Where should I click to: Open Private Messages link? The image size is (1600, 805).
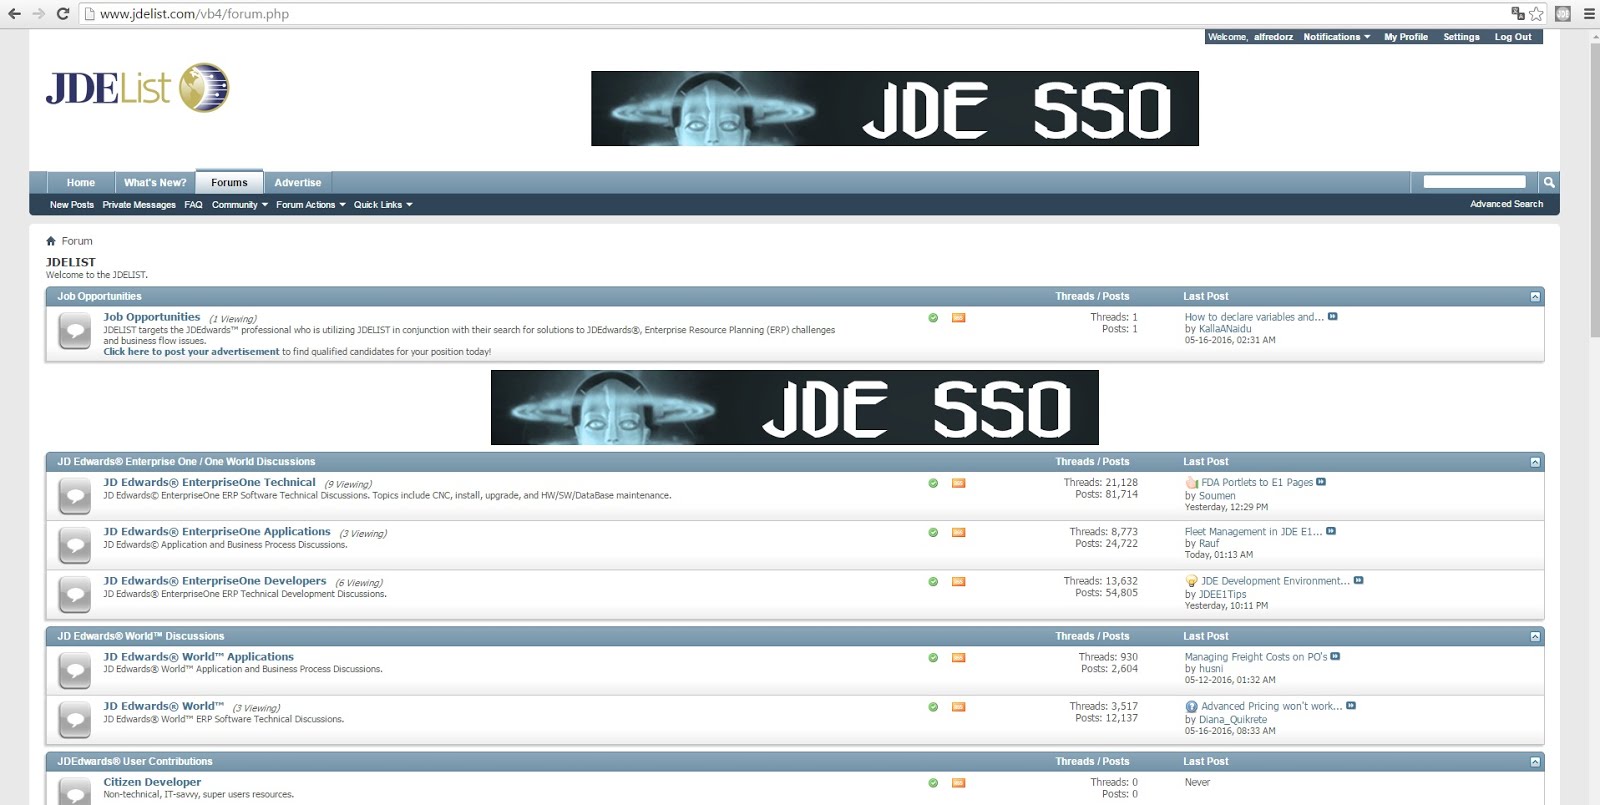[139, 205]
